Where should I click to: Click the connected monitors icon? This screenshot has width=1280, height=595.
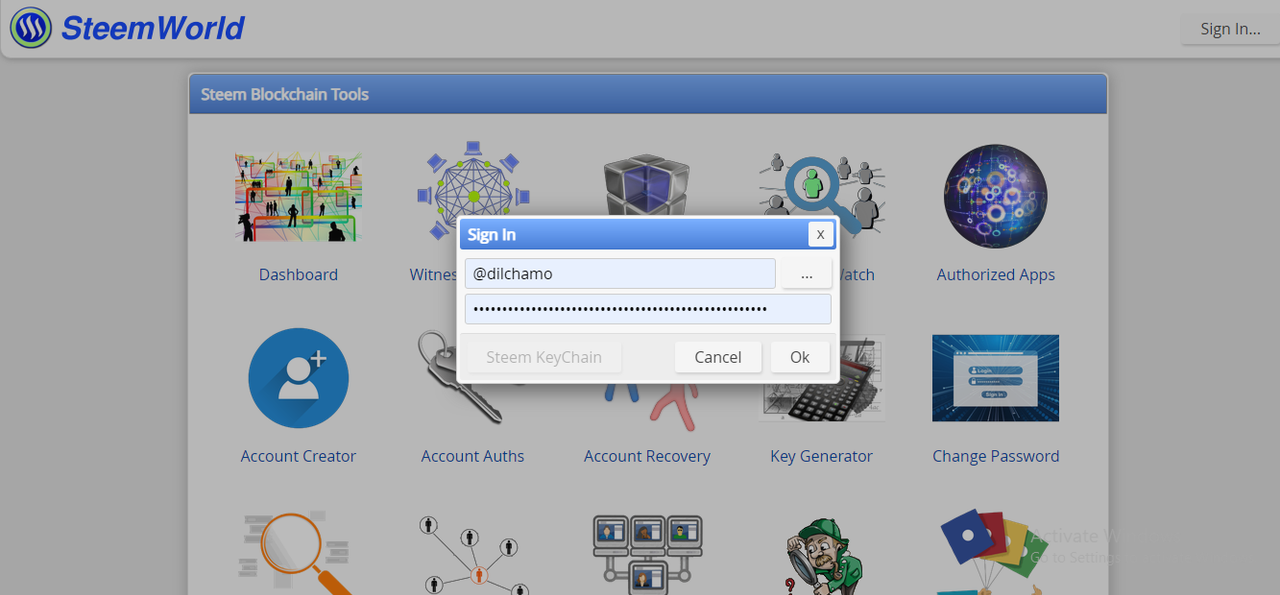coord(647,553)
